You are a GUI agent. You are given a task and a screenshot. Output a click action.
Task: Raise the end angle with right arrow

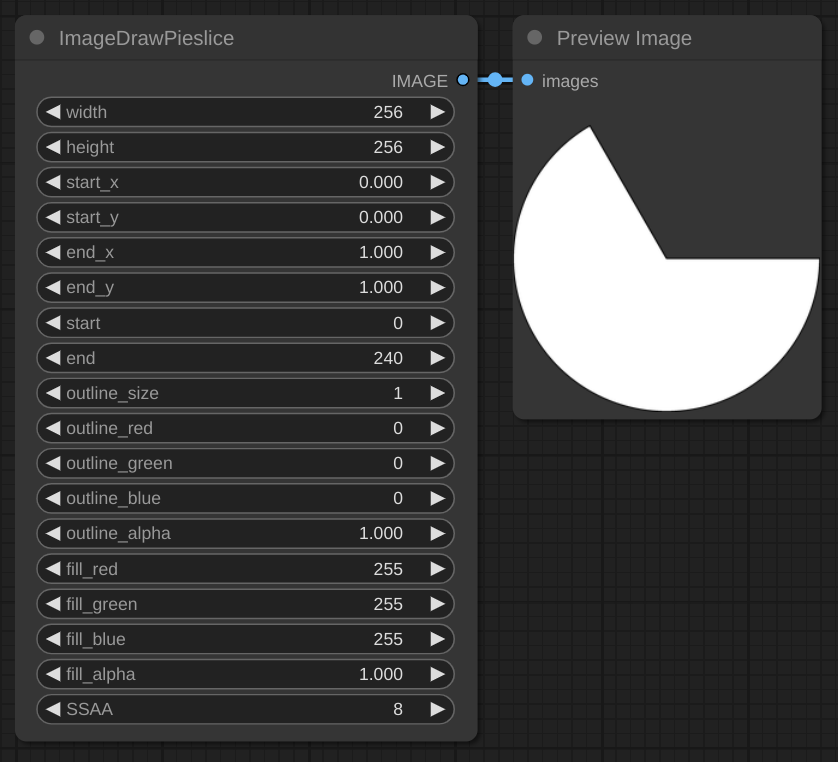[437, 358]
